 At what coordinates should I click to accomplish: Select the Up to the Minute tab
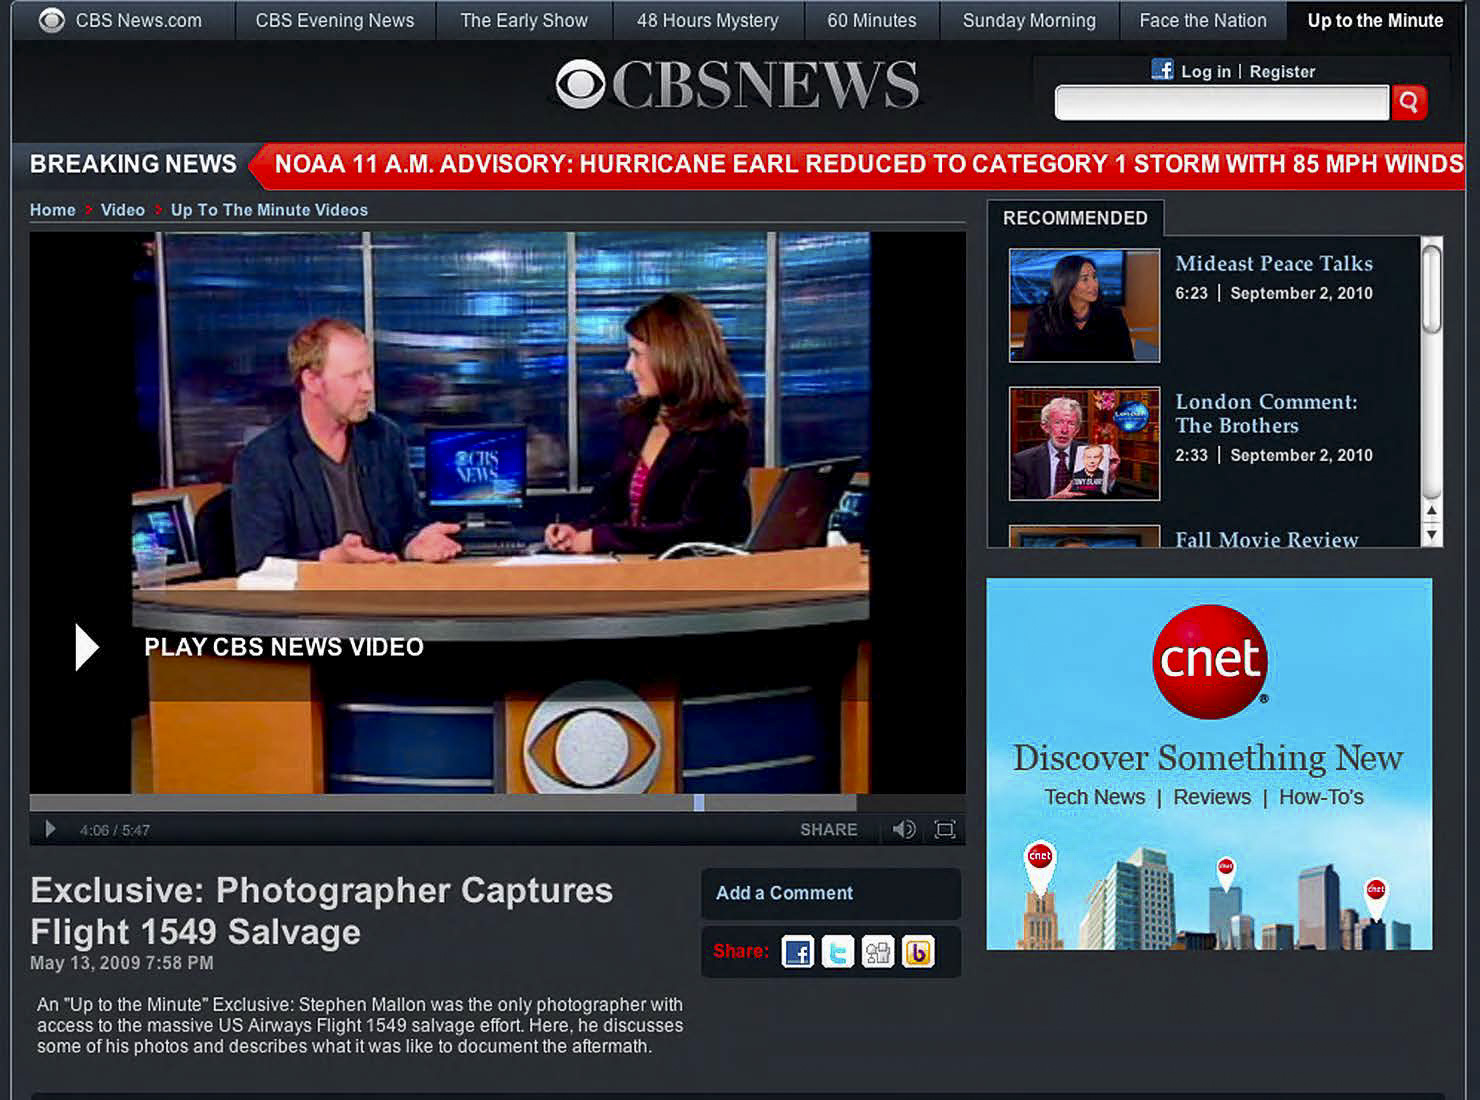1376,20
